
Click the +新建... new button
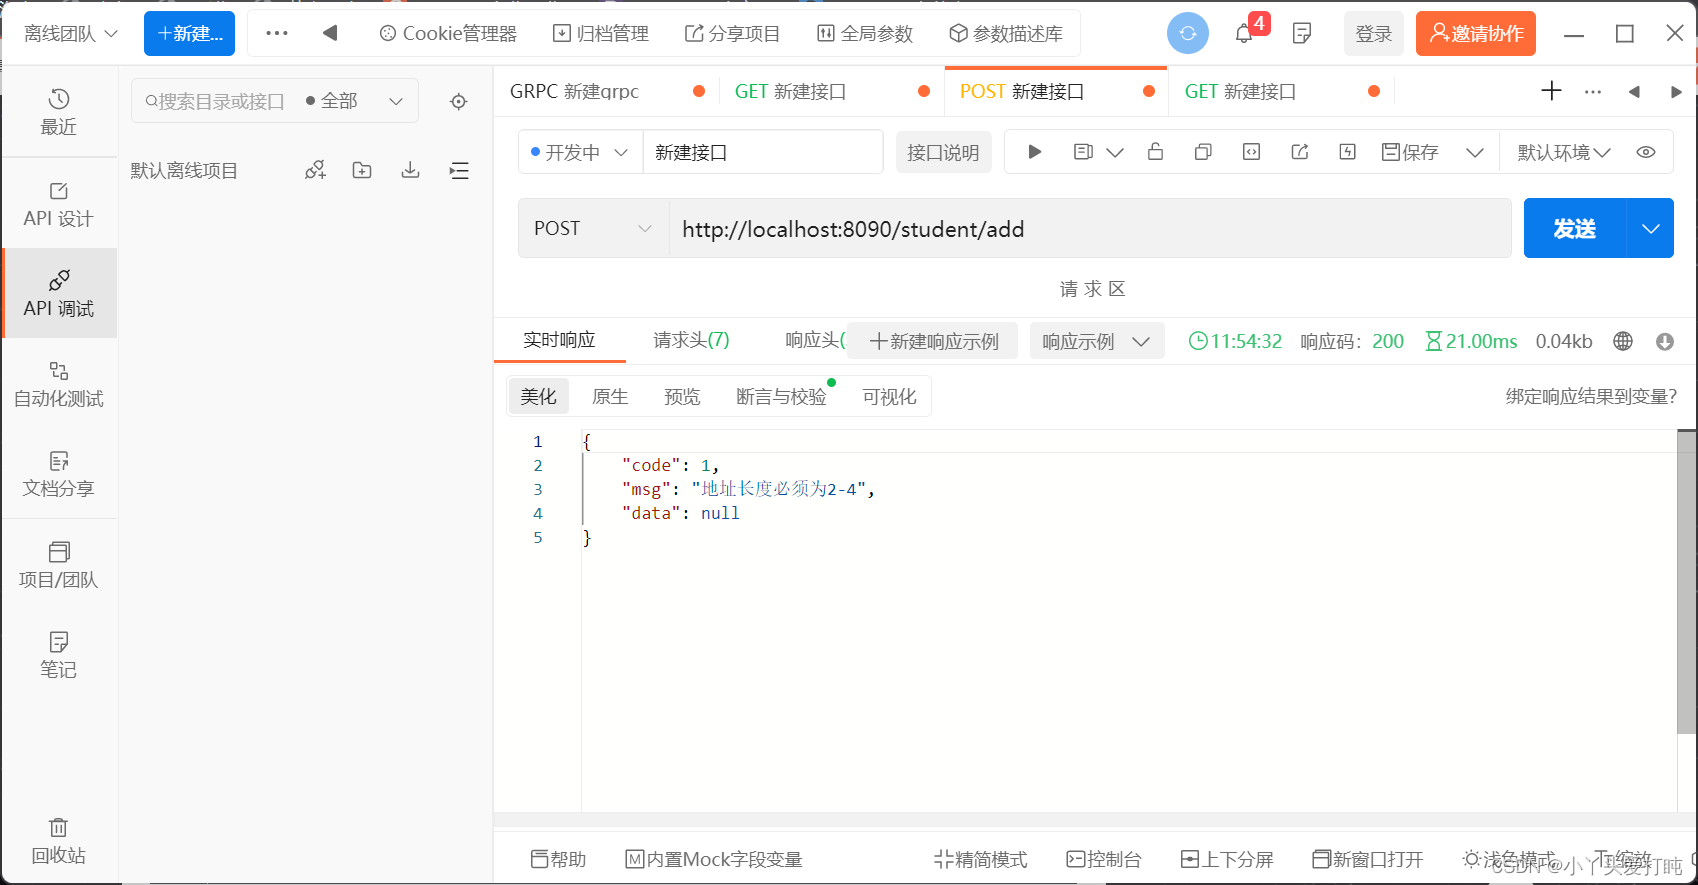tap(189, 33)
